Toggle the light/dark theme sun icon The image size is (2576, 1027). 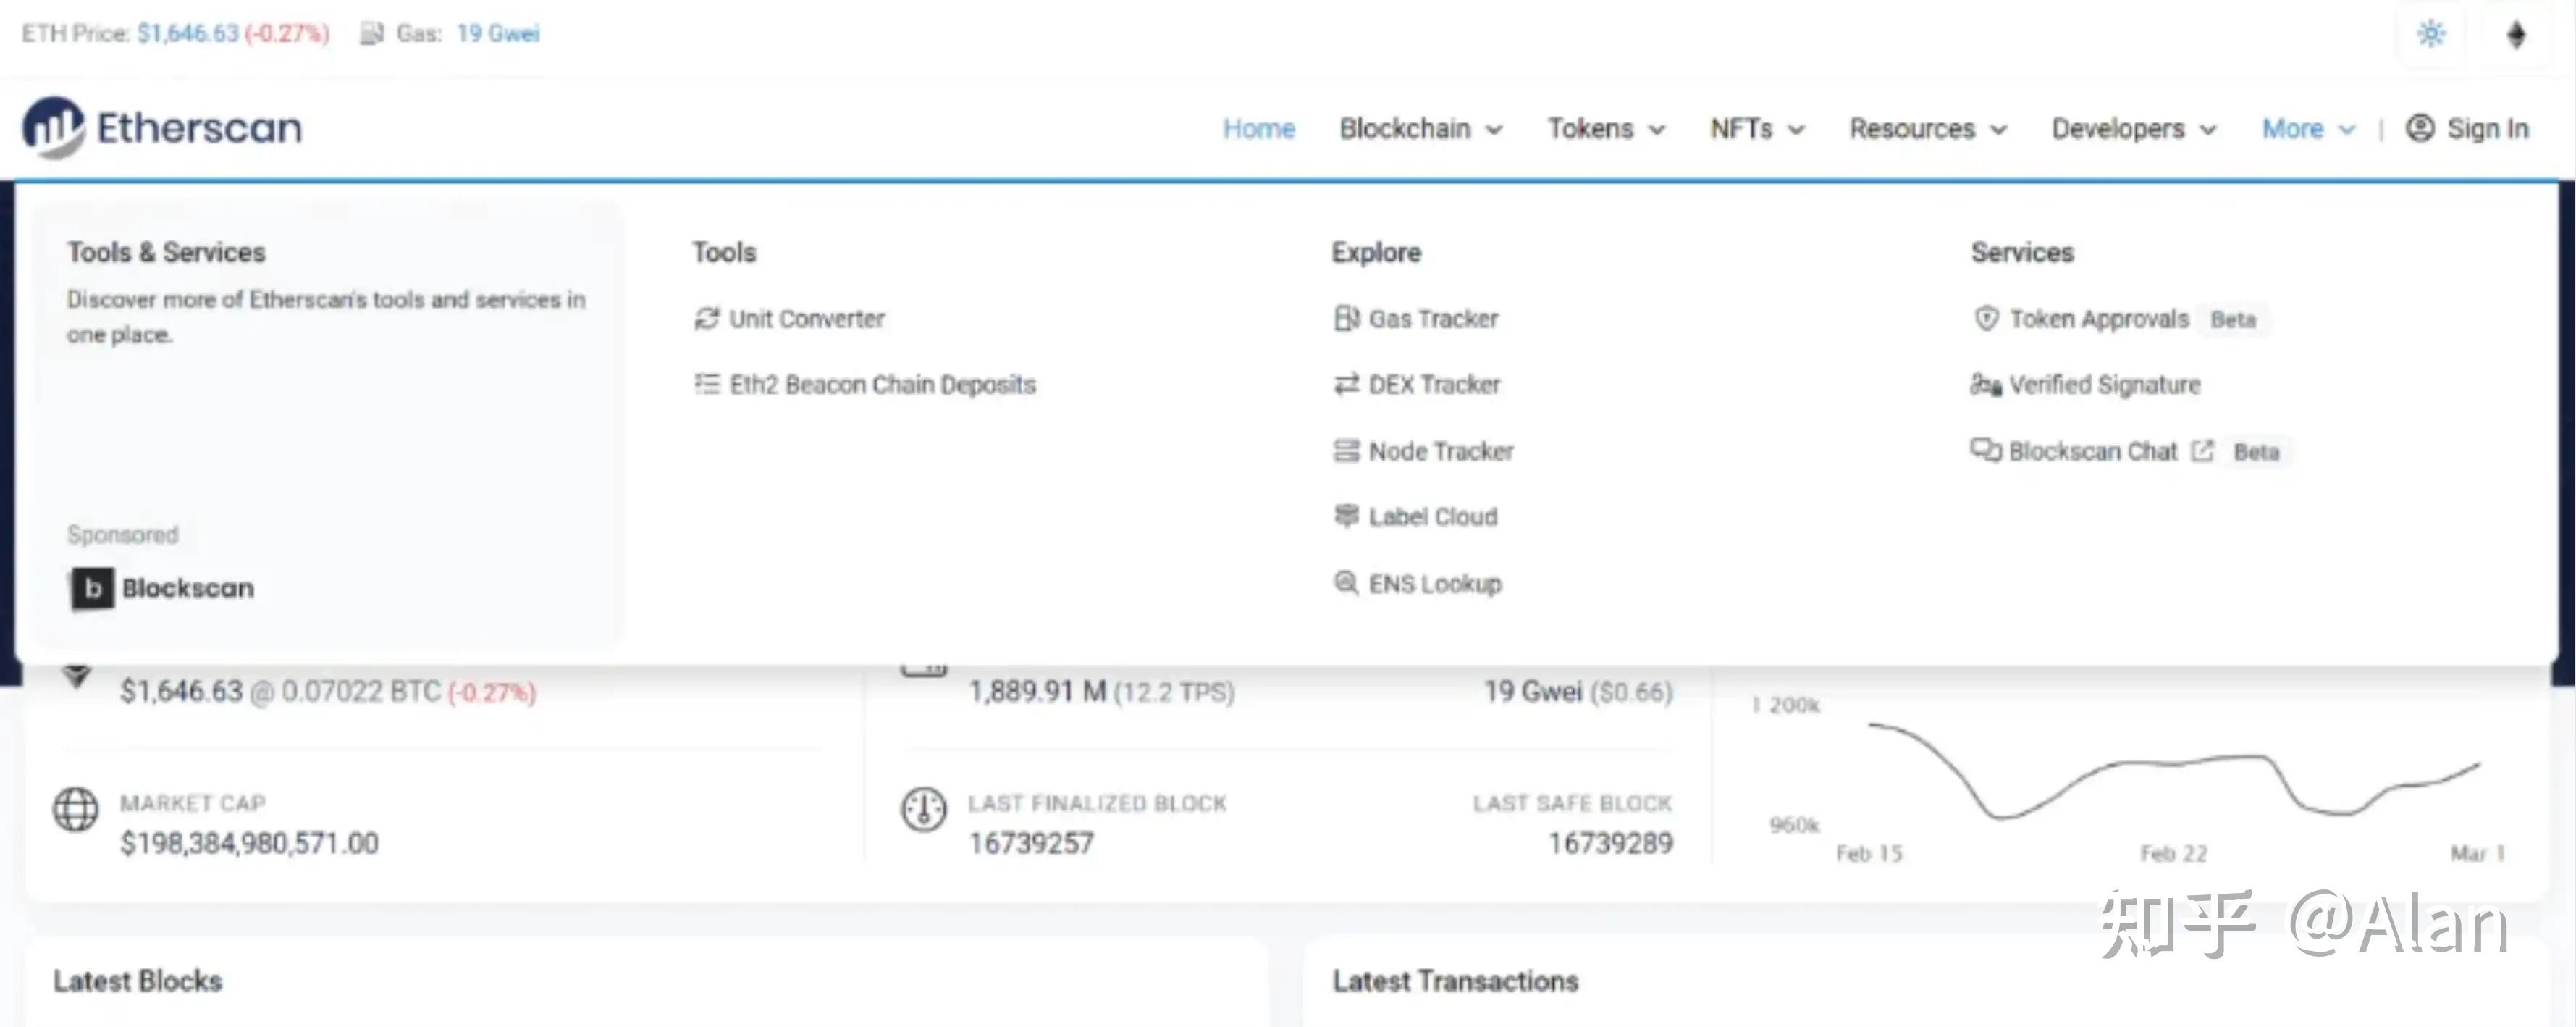(2431, 34)
